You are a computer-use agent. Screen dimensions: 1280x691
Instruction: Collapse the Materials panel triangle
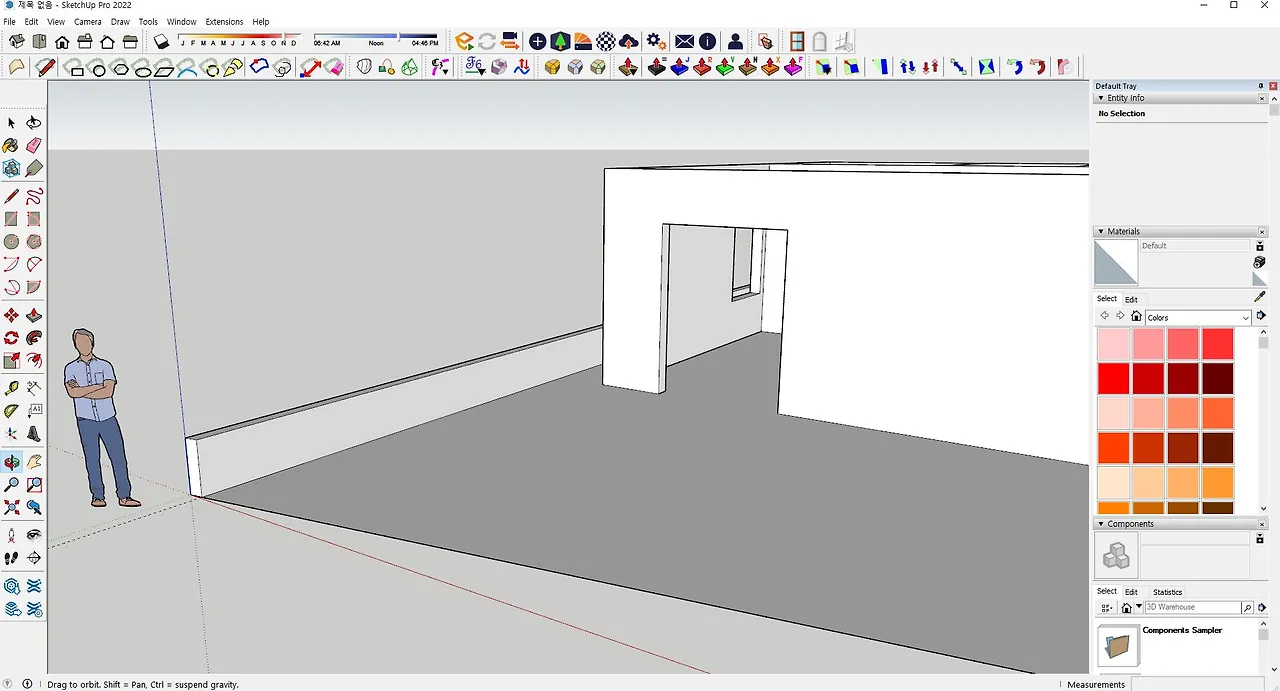click(1101, 231)
